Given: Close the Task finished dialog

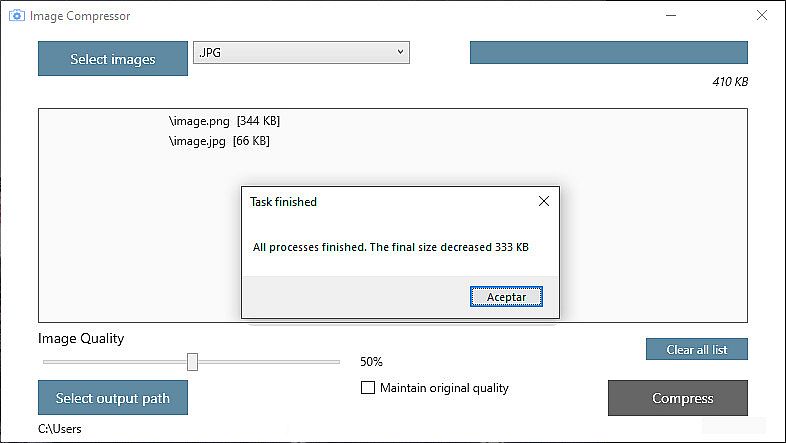Looking at the screenshot, I should (x=543, y=201).
